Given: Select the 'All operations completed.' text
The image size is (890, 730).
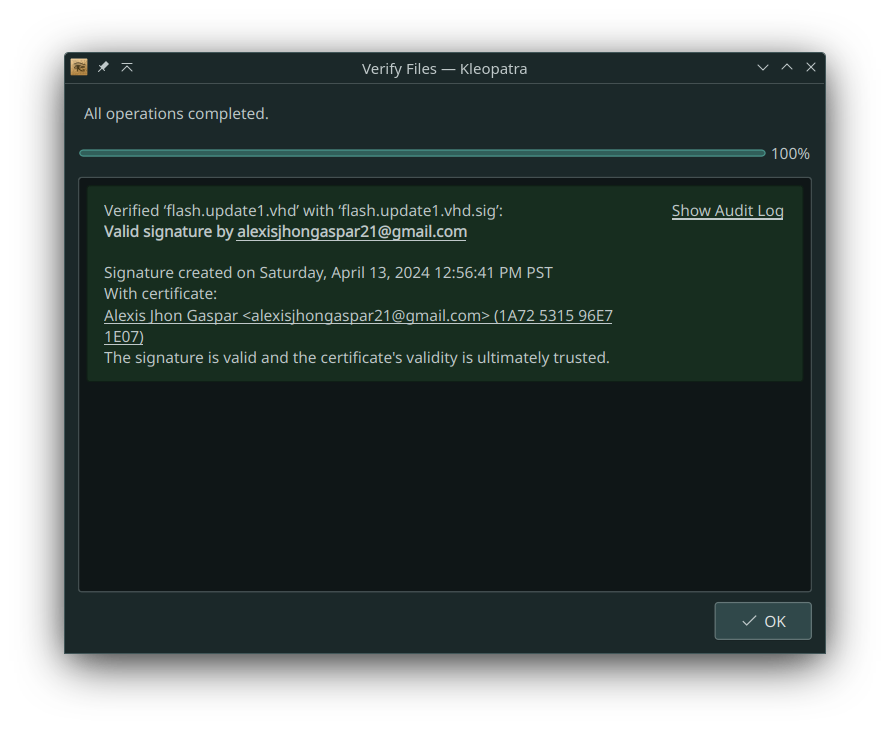Looking at the screenshot, I should (176, 114).
